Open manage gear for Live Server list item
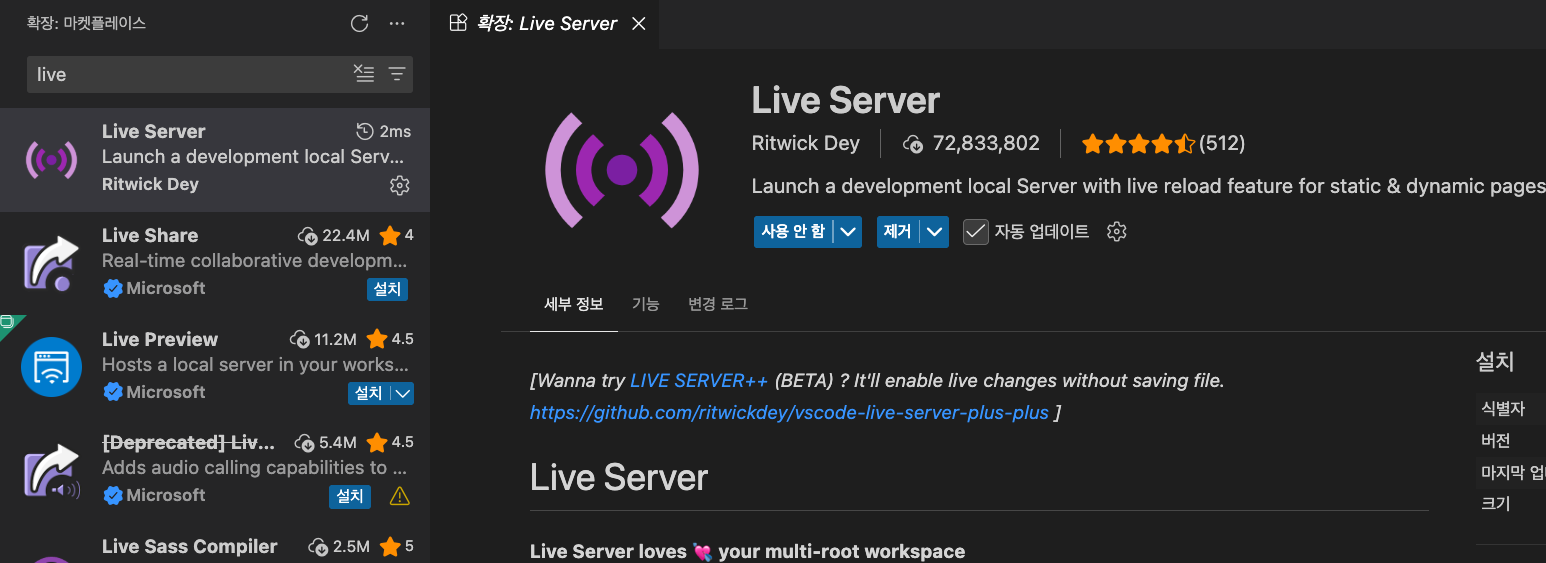 point(399,185)
